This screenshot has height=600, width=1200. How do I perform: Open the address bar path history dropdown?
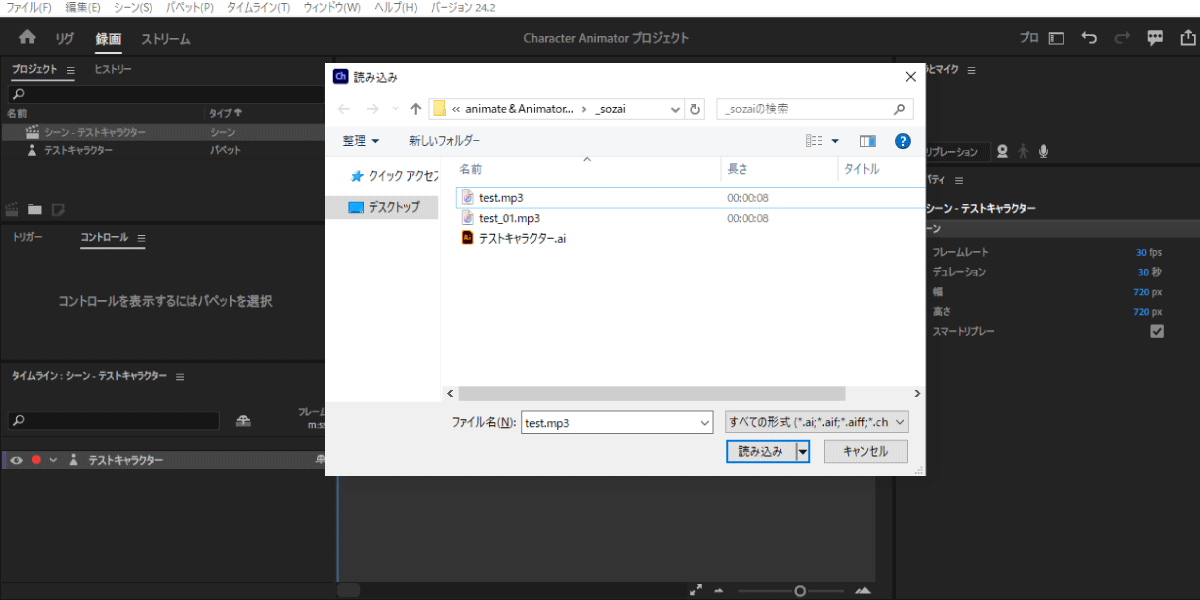[675, 109]
